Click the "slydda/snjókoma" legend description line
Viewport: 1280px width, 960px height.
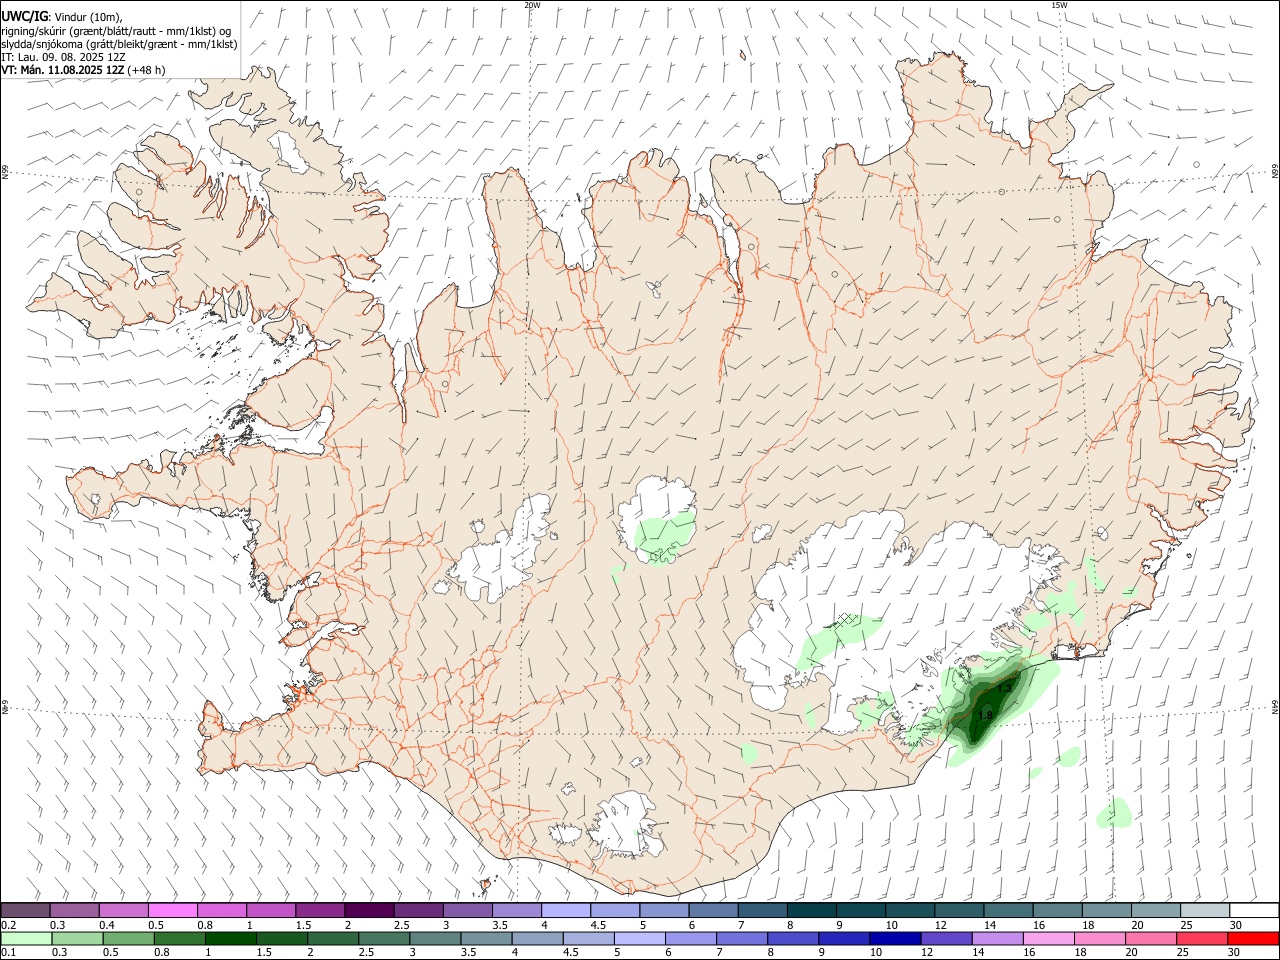pyautogui.click(x=120, y=44)
